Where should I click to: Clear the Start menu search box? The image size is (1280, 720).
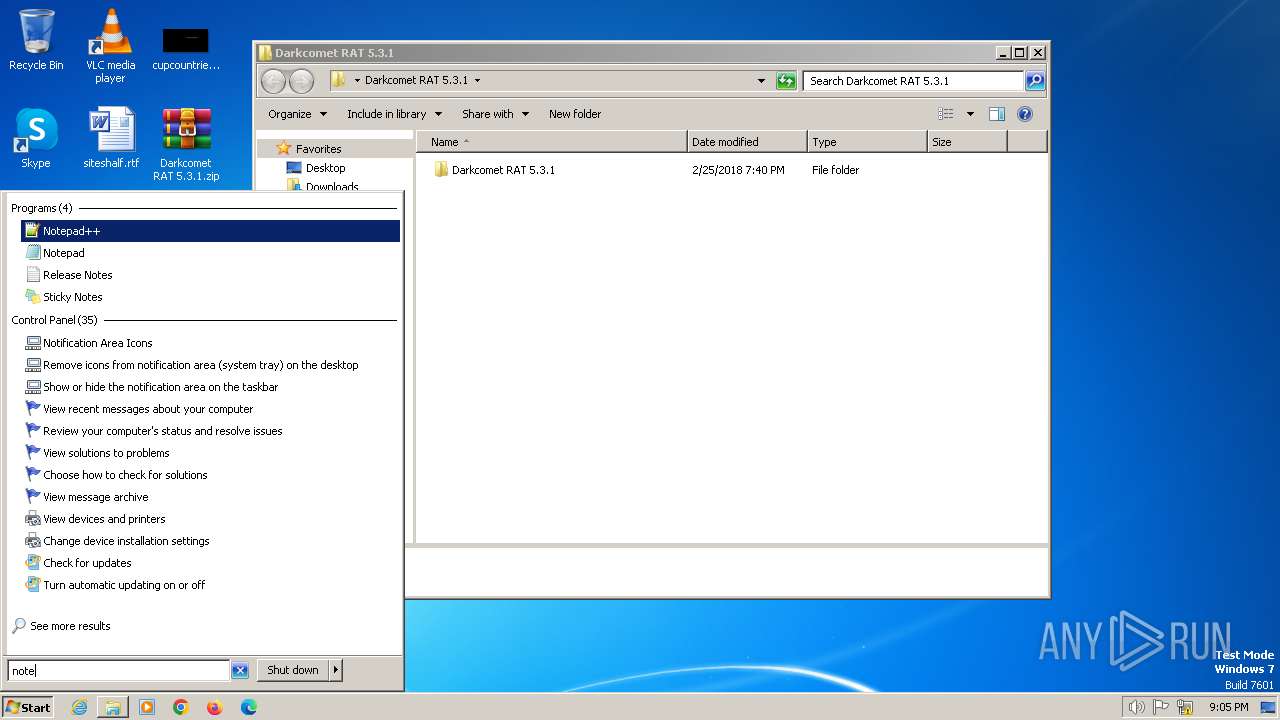coord(240,671)
